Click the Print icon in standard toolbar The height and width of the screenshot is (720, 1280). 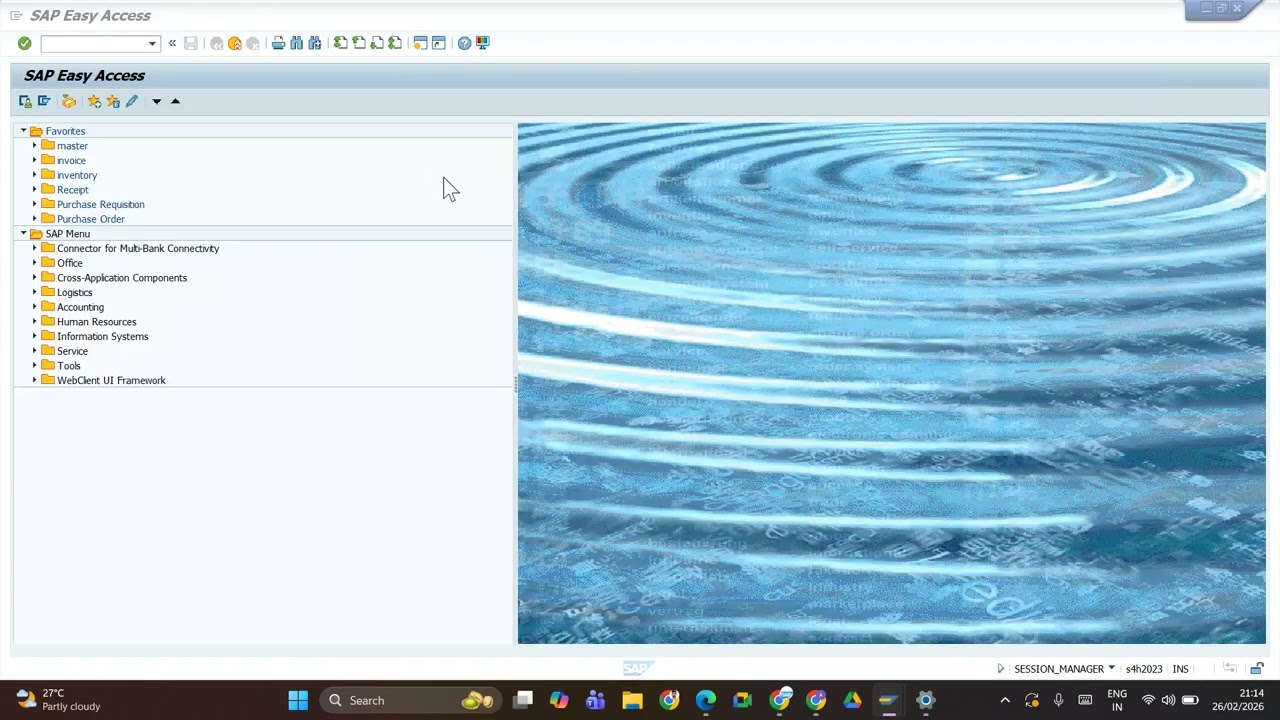click(x=279, y=43)
